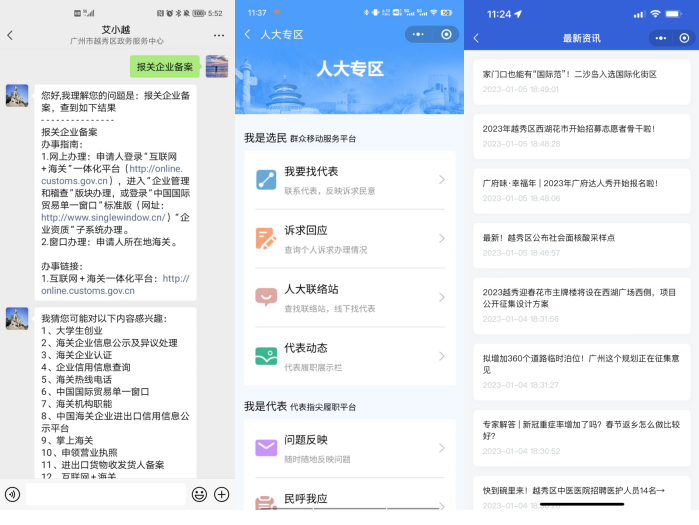
Task: Tap the voice input icon in chat
Action: pyautogui.click(x=12, y=494)
